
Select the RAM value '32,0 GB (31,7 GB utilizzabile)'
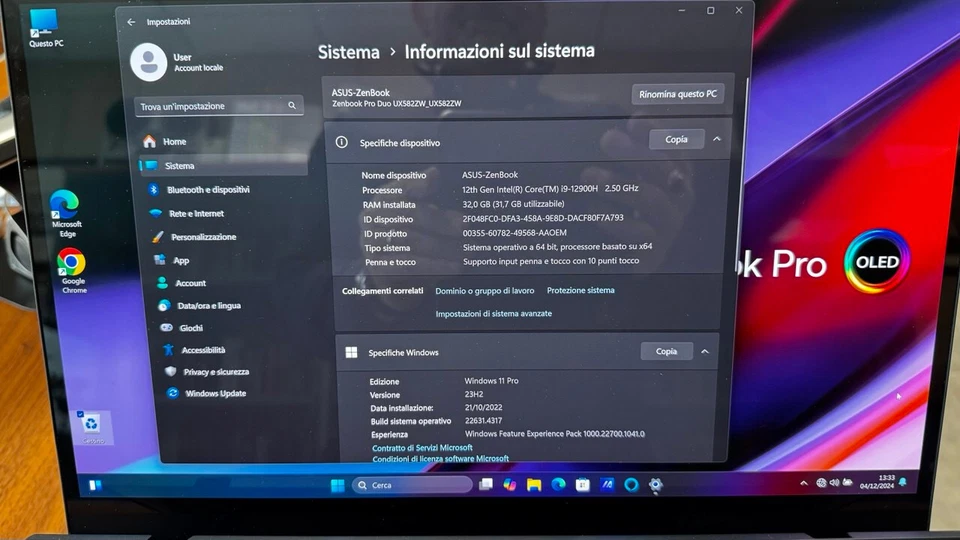pyautogui.click(x=513, y=204)
